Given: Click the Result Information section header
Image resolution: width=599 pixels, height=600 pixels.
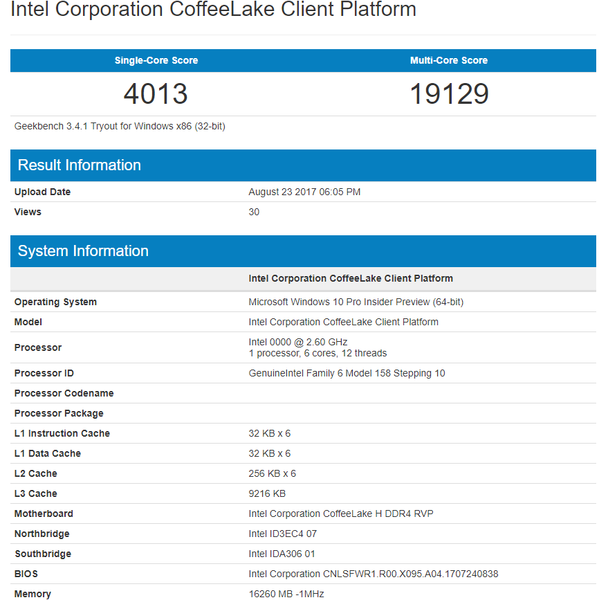Looking at the screenshot, I should coord(303,165).
